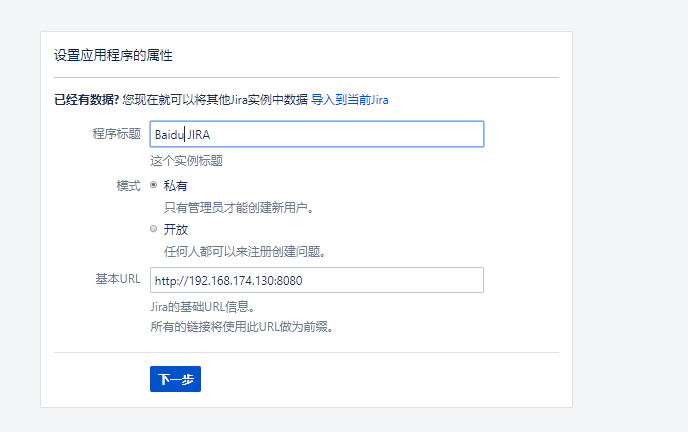
Task: Click the 开放 option label text
Action: 176,230
